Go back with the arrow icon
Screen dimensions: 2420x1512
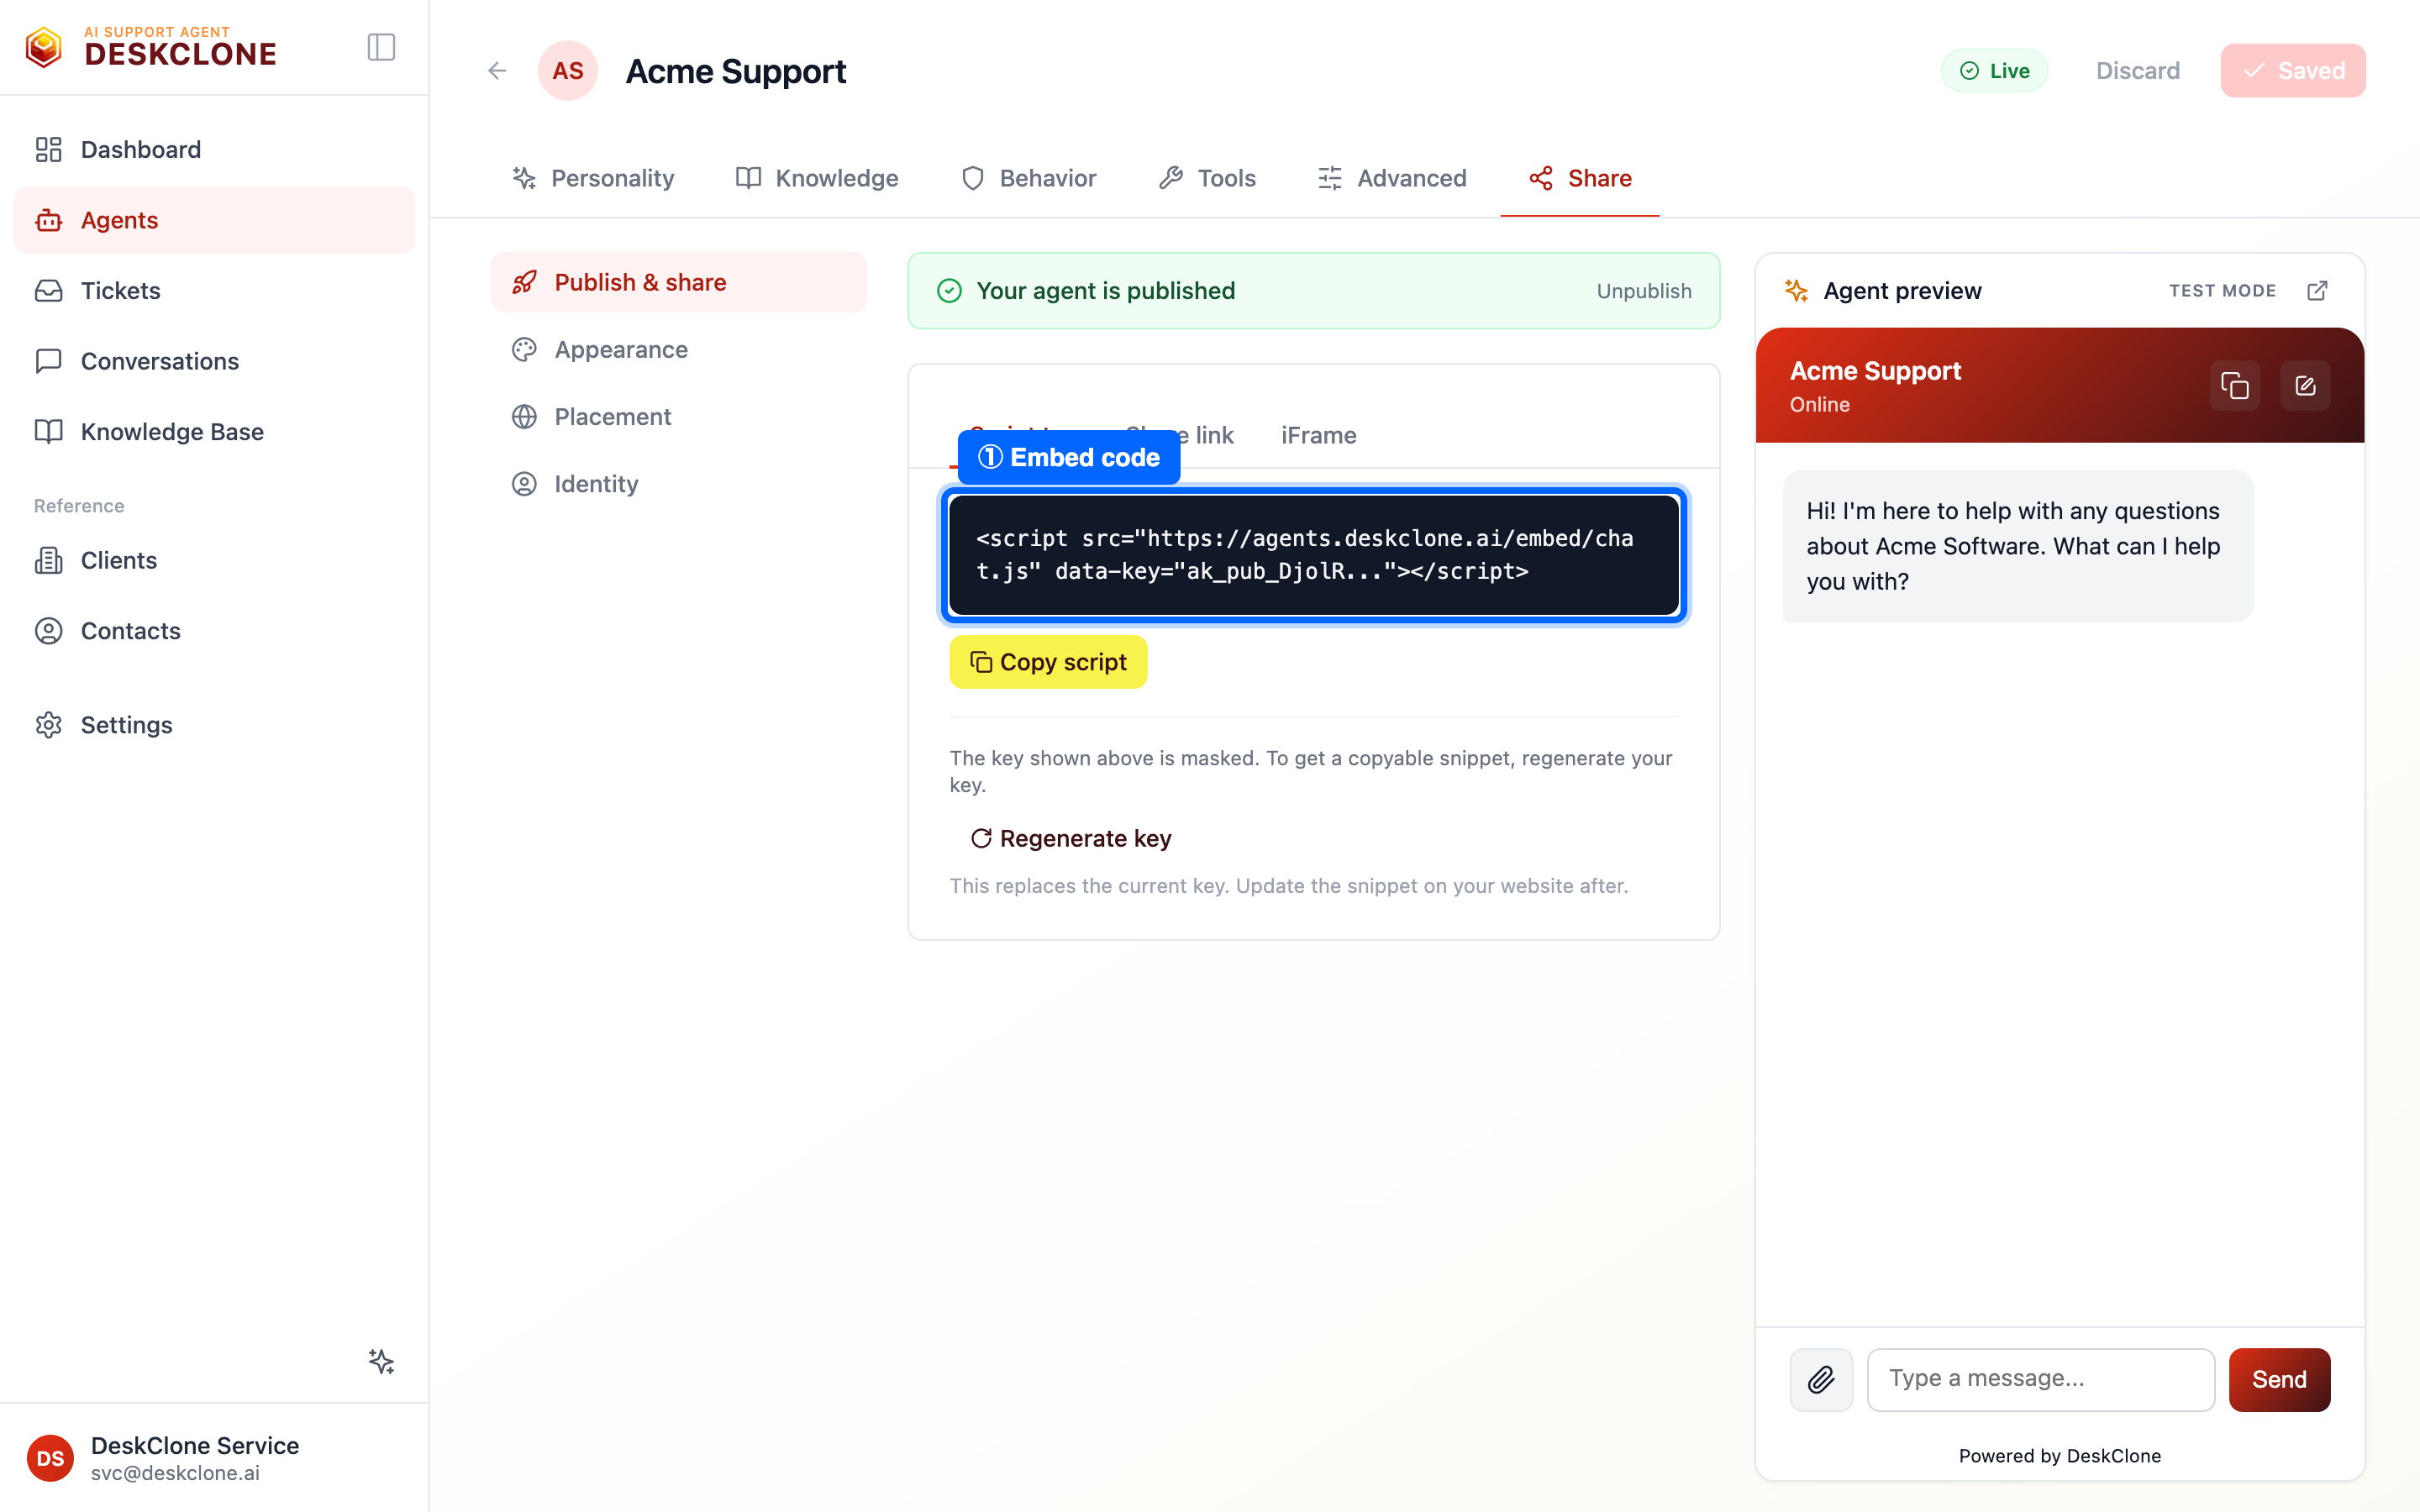tap(497, 71)
